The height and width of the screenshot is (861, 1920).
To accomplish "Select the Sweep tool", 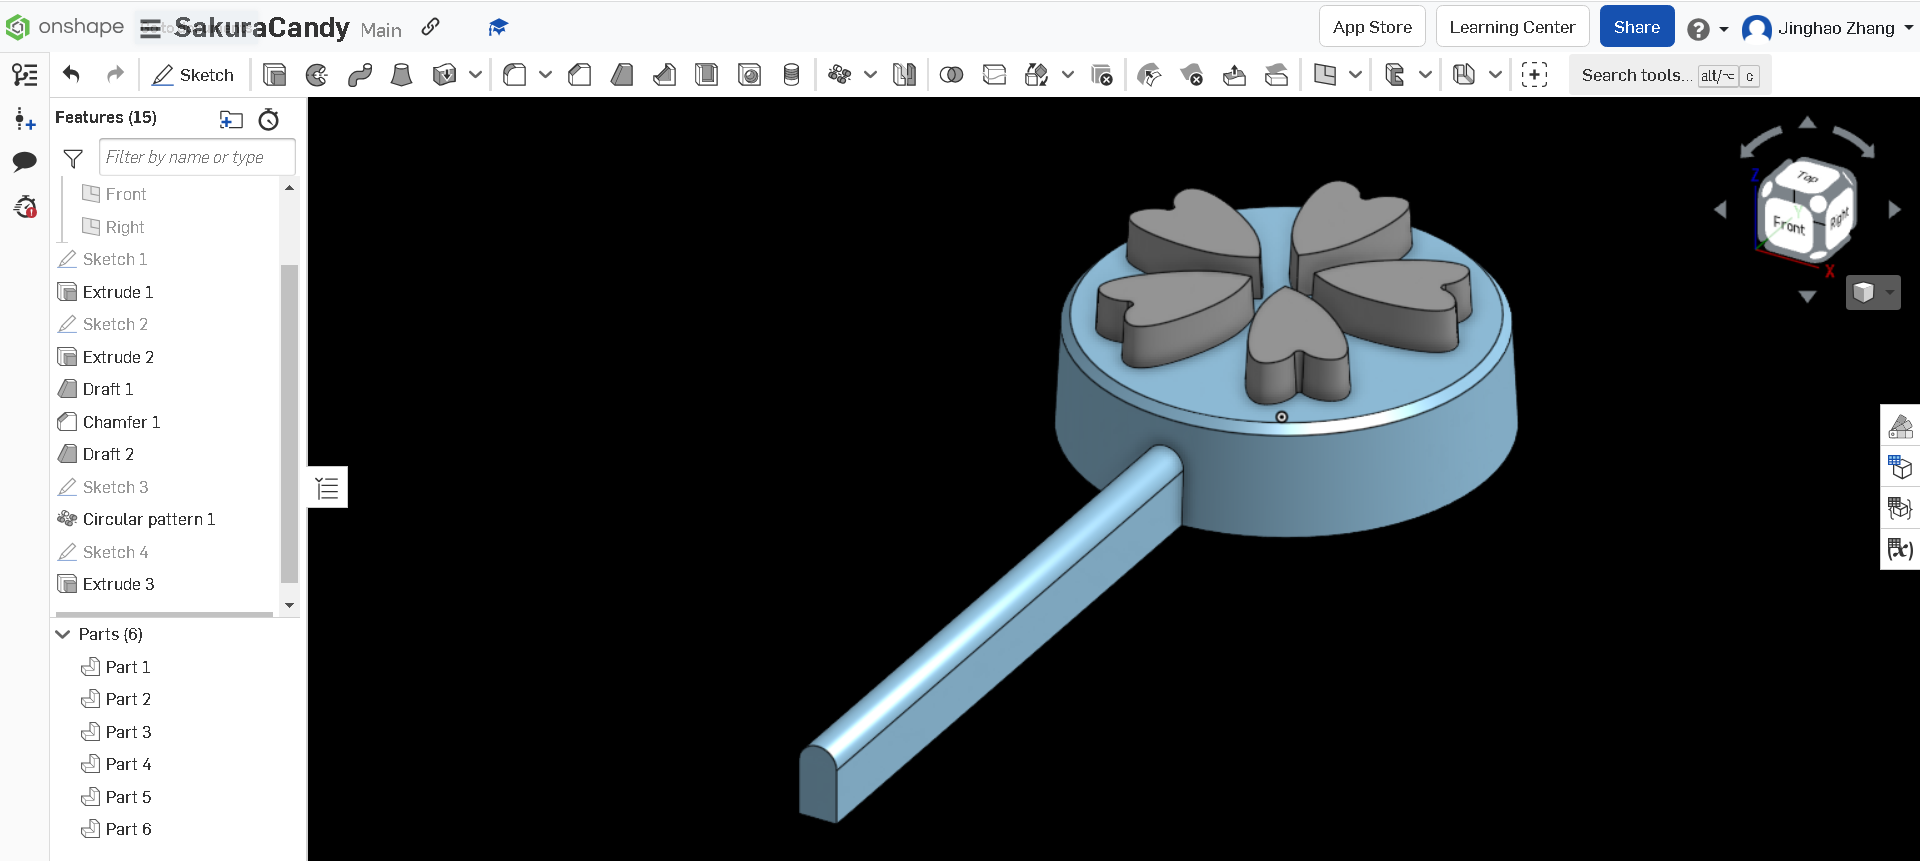I will [360, 75].
